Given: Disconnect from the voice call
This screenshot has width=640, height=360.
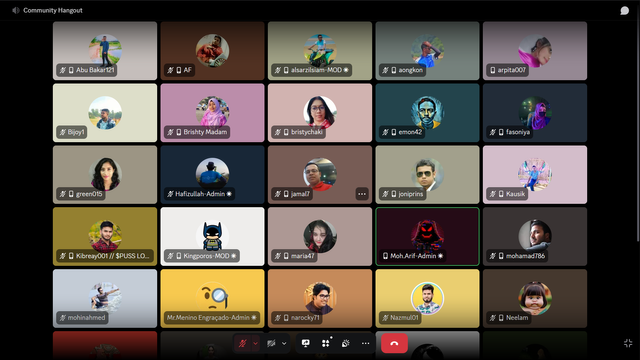Looking at the screenshot, I should pyautogui.click(x=394, y=343).
